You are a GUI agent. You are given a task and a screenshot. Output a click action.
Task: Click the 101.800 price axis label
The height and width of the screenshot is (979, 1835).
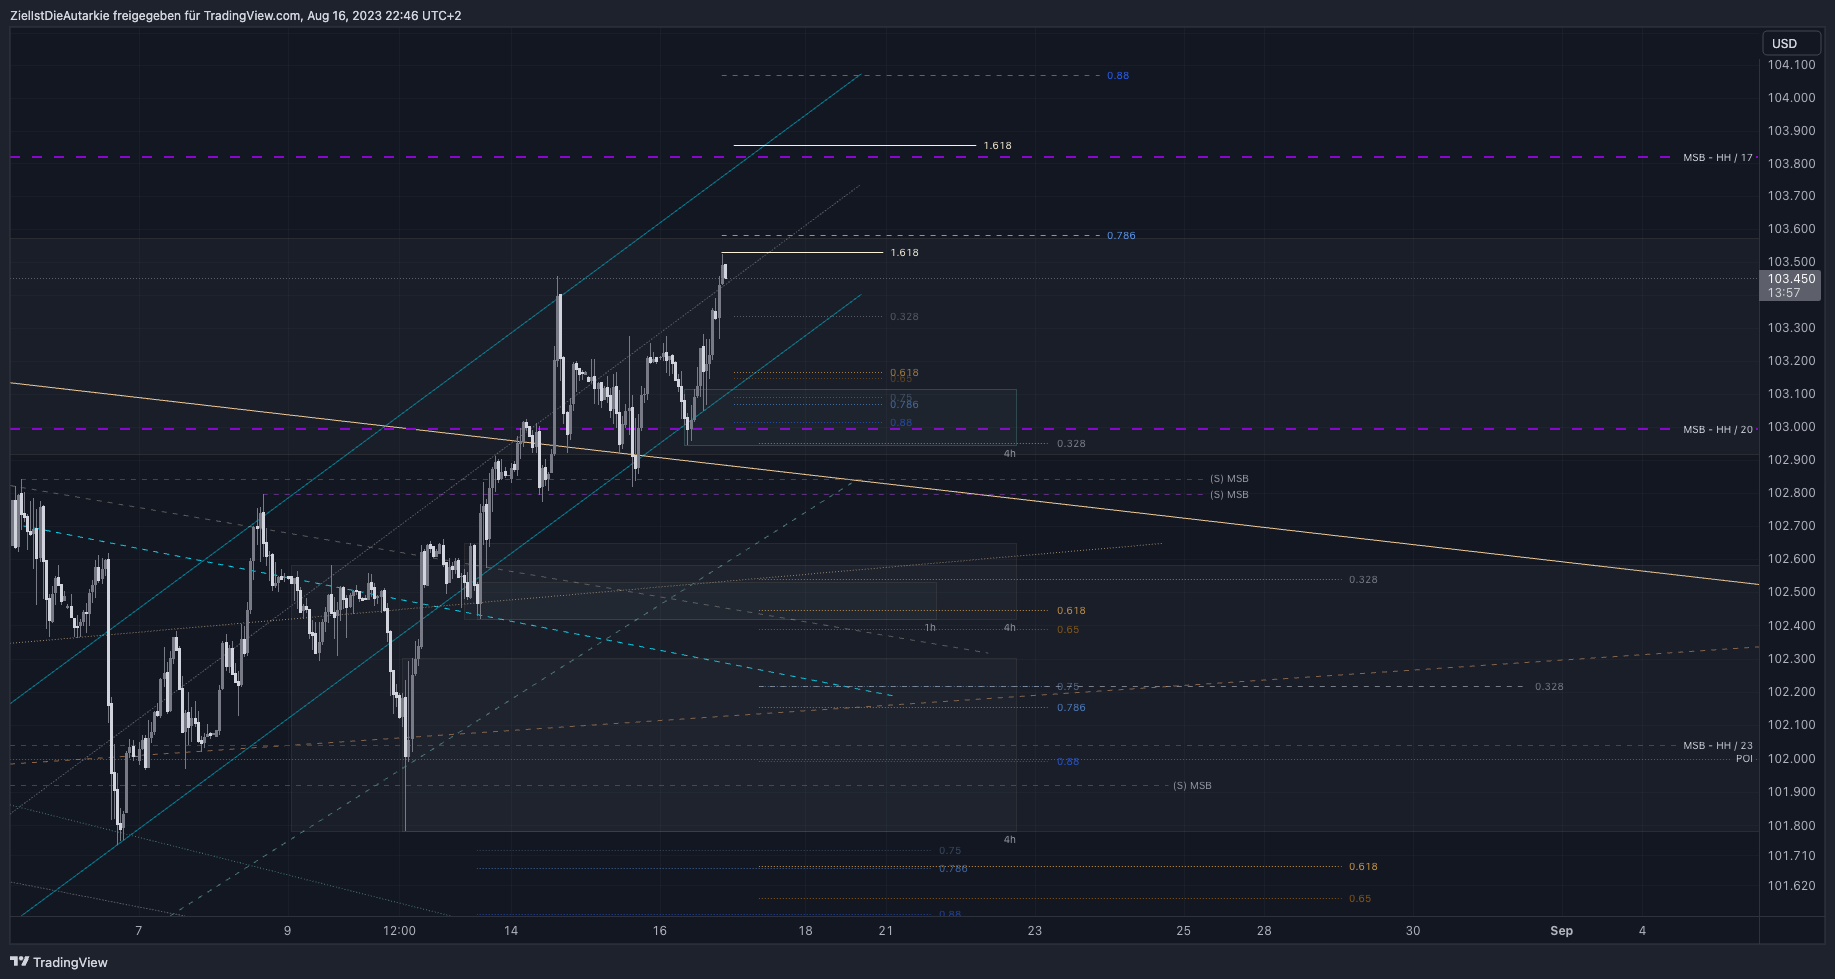click(1791, 826)
